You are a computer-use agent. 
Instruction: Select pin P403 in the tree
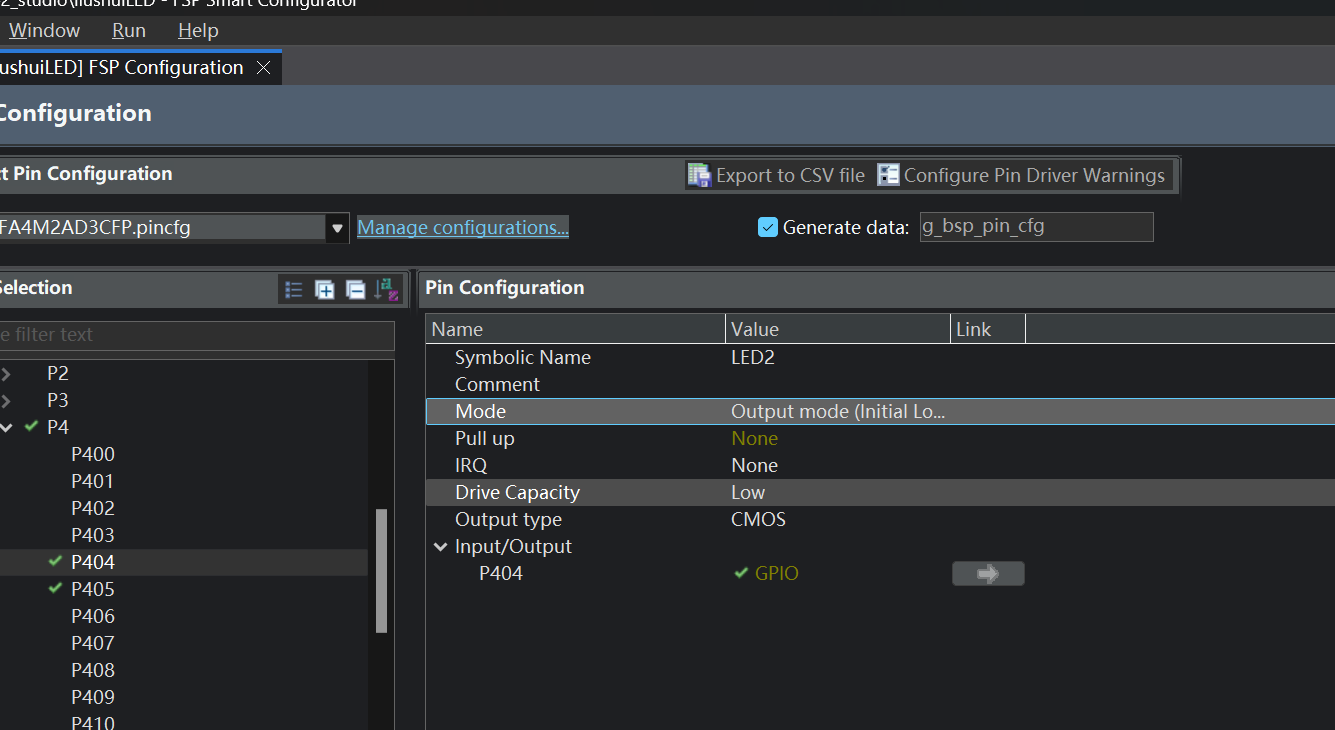coord(93,536)
